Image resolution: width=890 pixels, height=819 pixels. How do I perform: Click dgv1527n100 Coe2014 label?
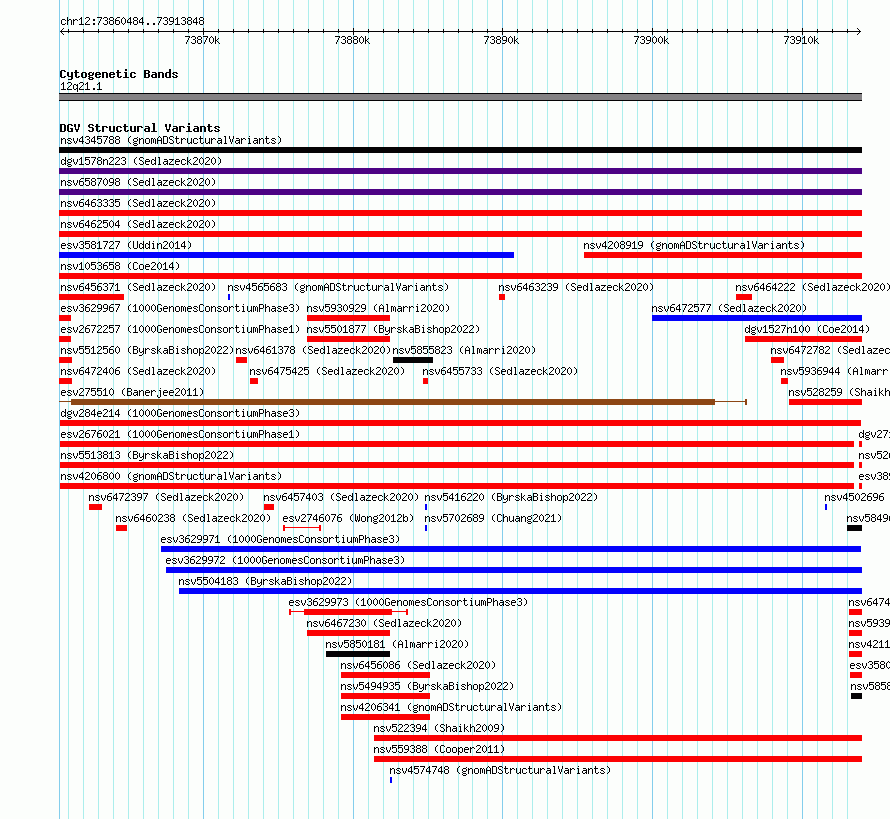pos(807,329)
